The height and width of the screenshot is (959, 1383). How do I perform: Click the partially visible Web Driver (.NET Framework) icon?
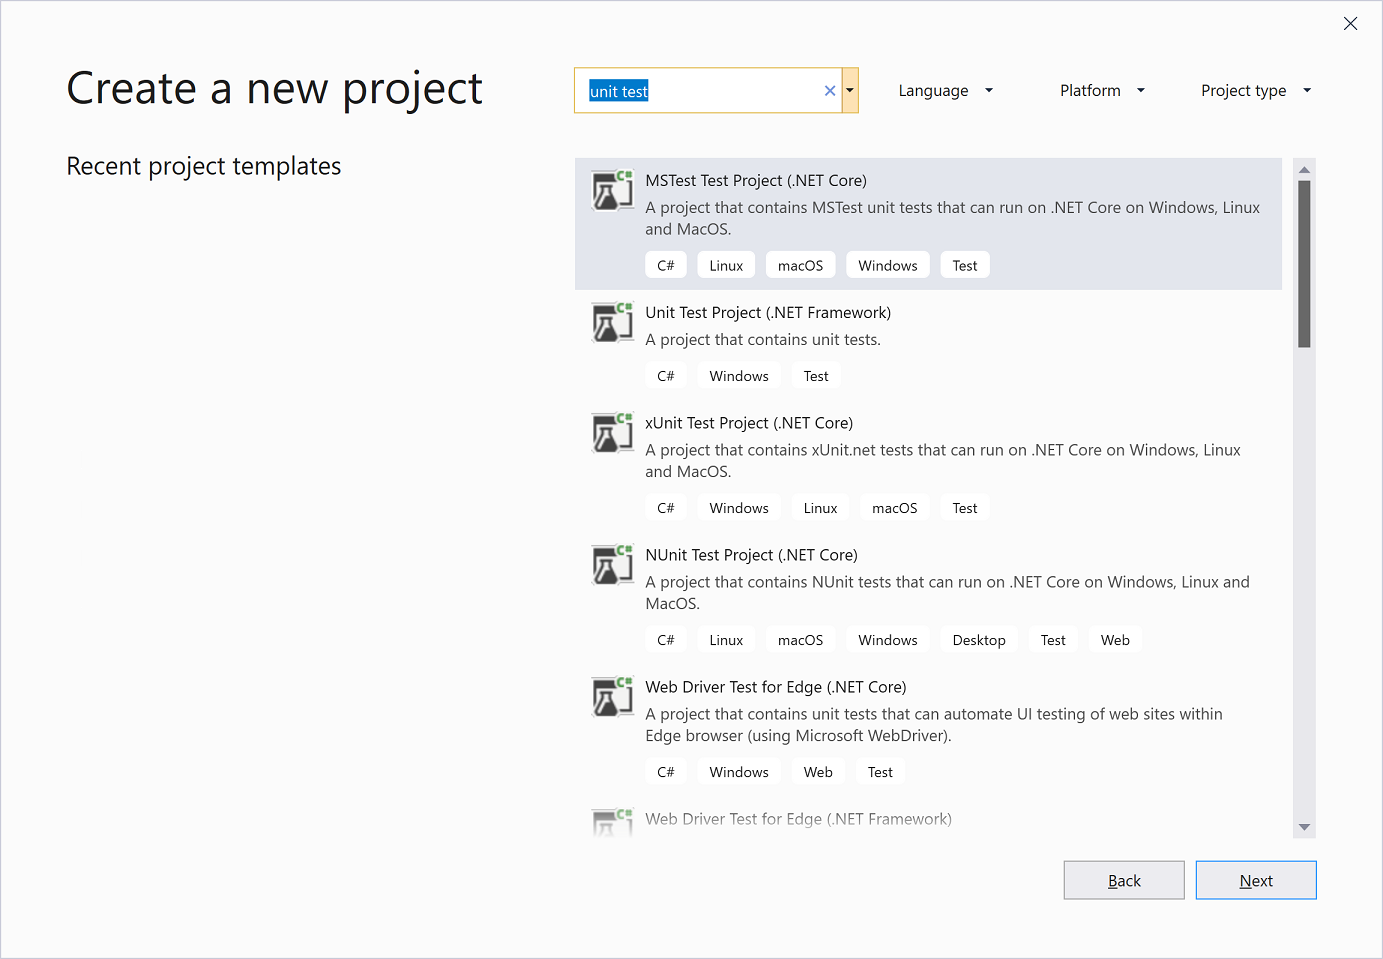[x=612, y=823]
